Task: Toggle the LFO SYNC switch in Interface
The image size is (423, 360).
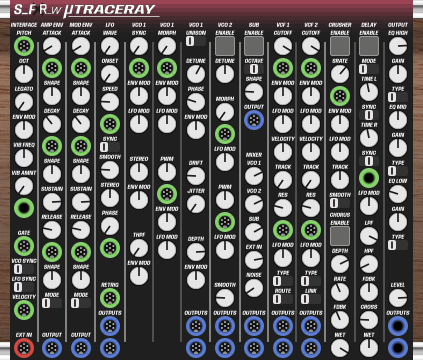Action: pos(23,287)
